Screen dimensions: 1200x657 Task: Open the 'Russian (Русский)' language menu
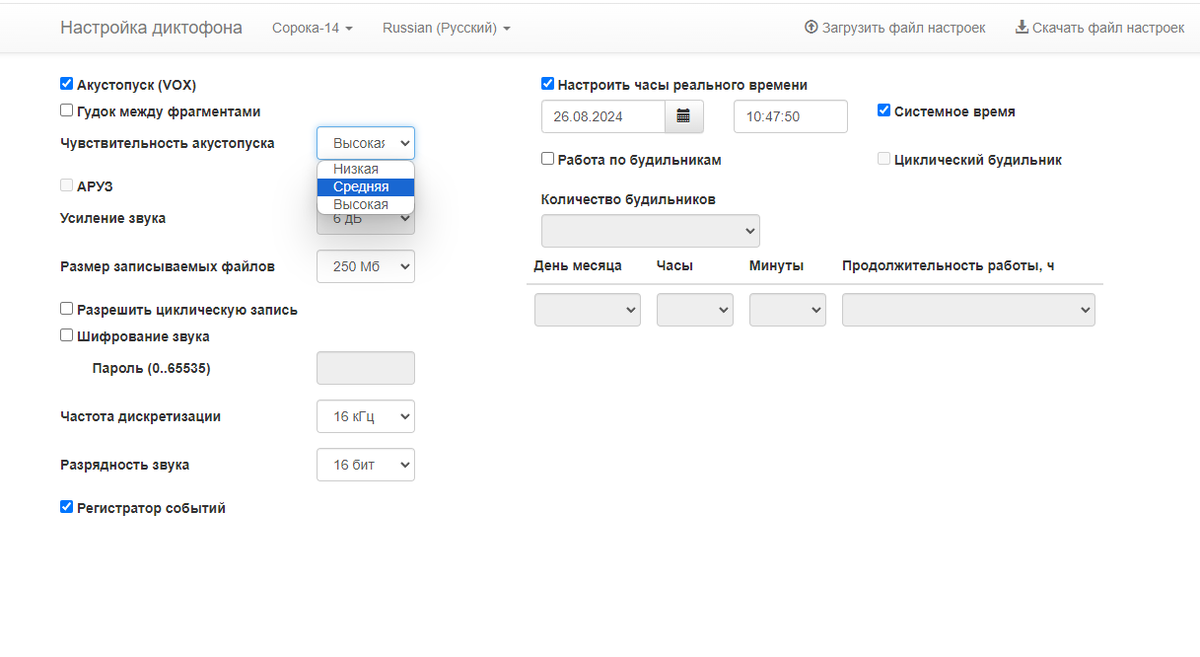446,28
